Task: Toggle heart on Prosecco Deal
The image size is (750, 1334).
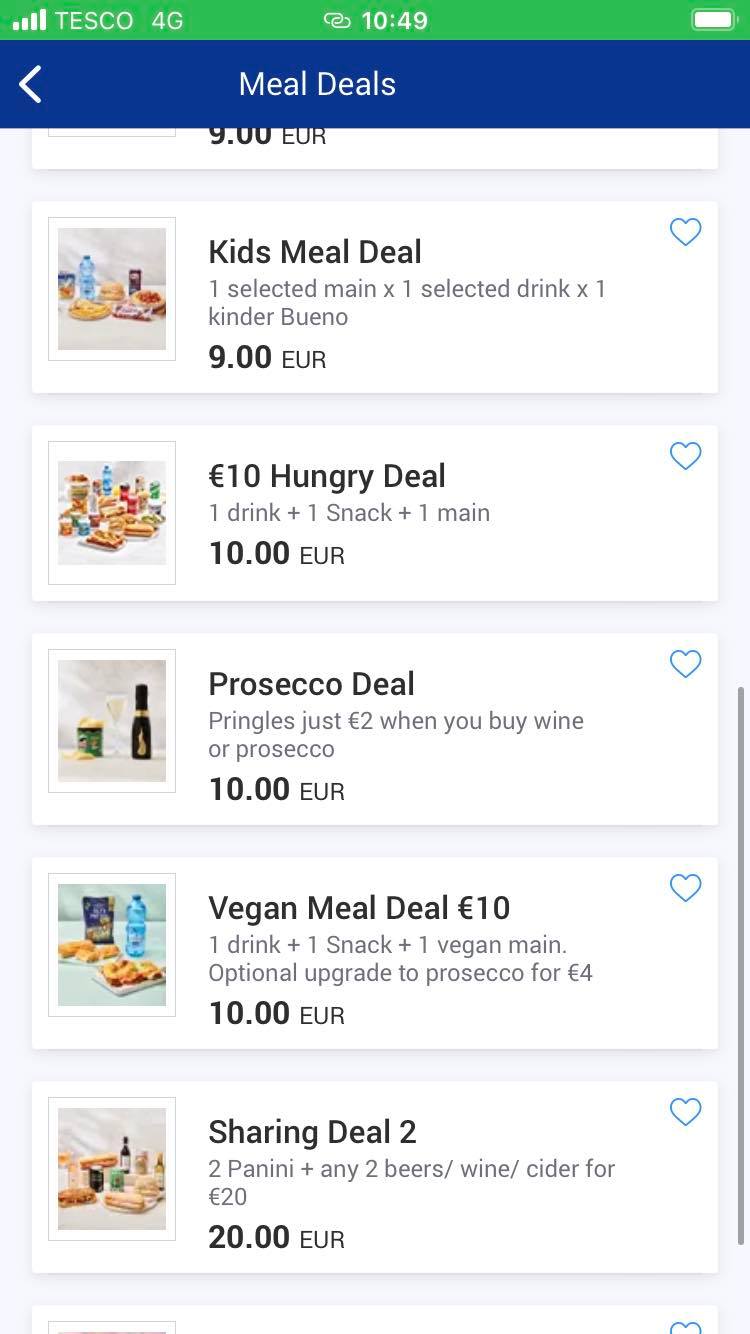Action: (x=685, y=664)
